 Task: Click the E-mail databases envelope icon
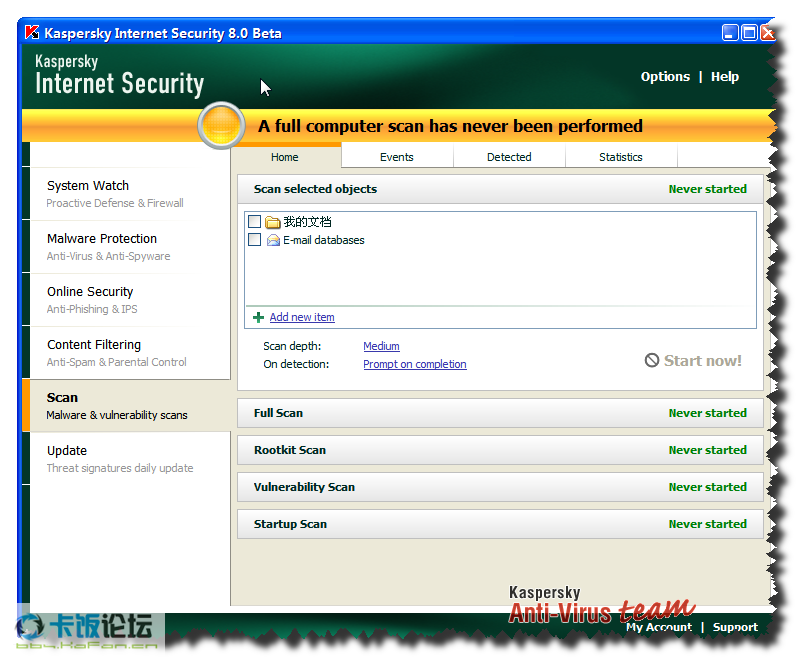pyautogui.click(x=273, y=240)
